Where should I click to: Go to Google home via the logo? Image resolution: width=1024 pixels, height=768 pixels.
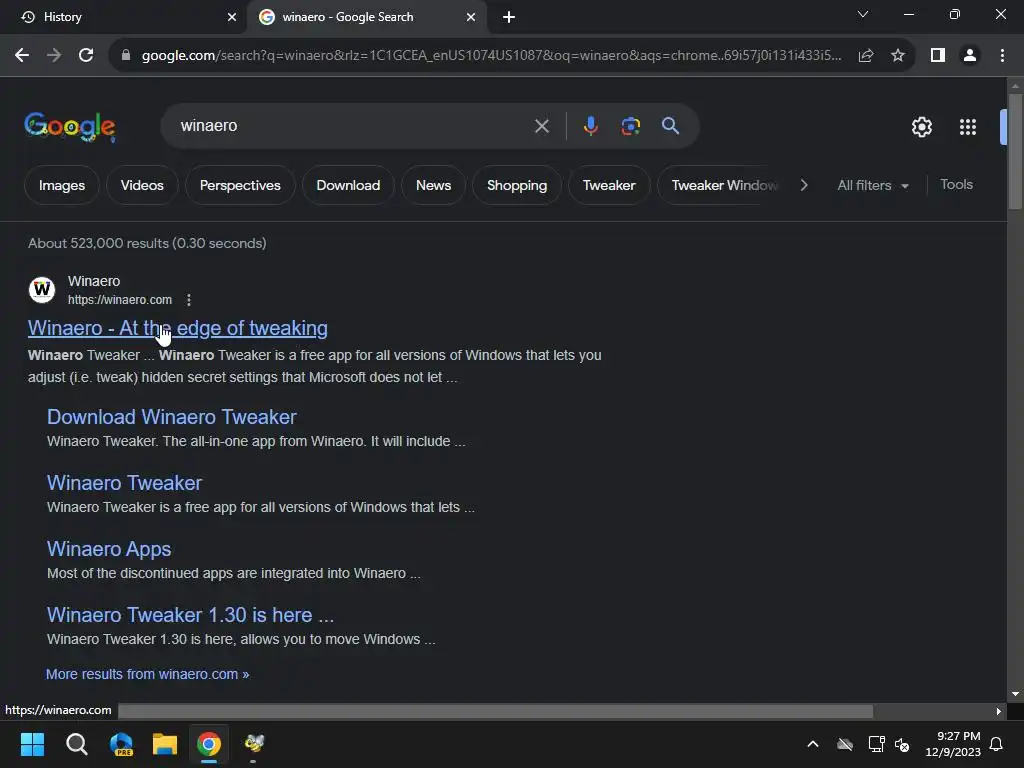pos(70,127)
